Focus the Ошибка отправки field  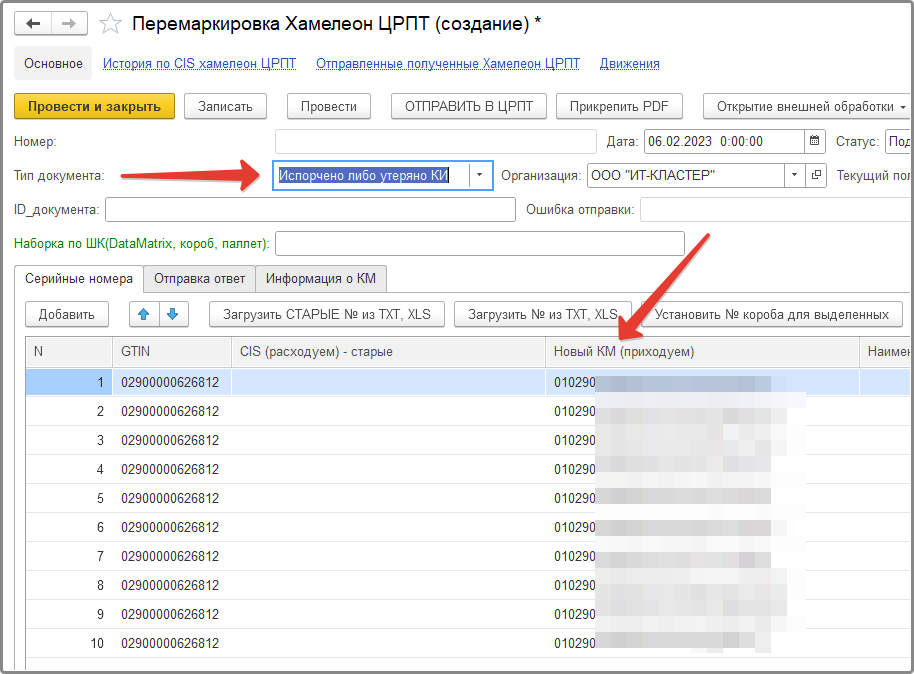pos(775,209)
